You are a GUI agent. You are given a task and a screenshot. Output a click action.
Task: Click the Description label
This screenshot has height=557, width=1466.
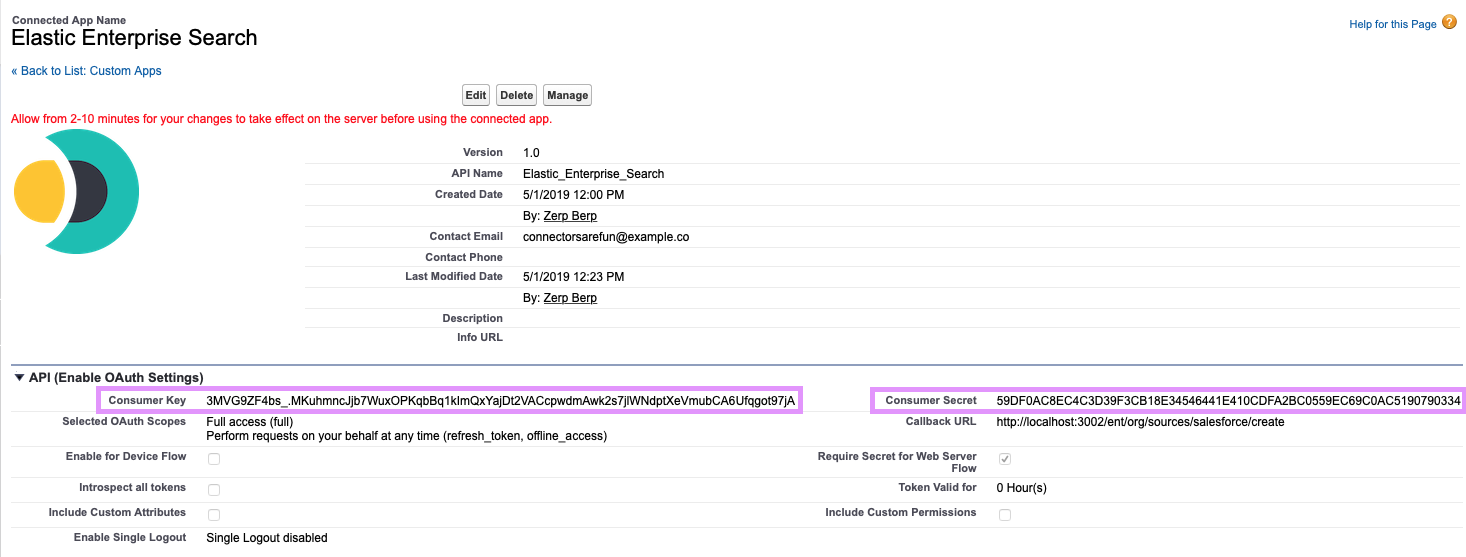coord(473,319)
